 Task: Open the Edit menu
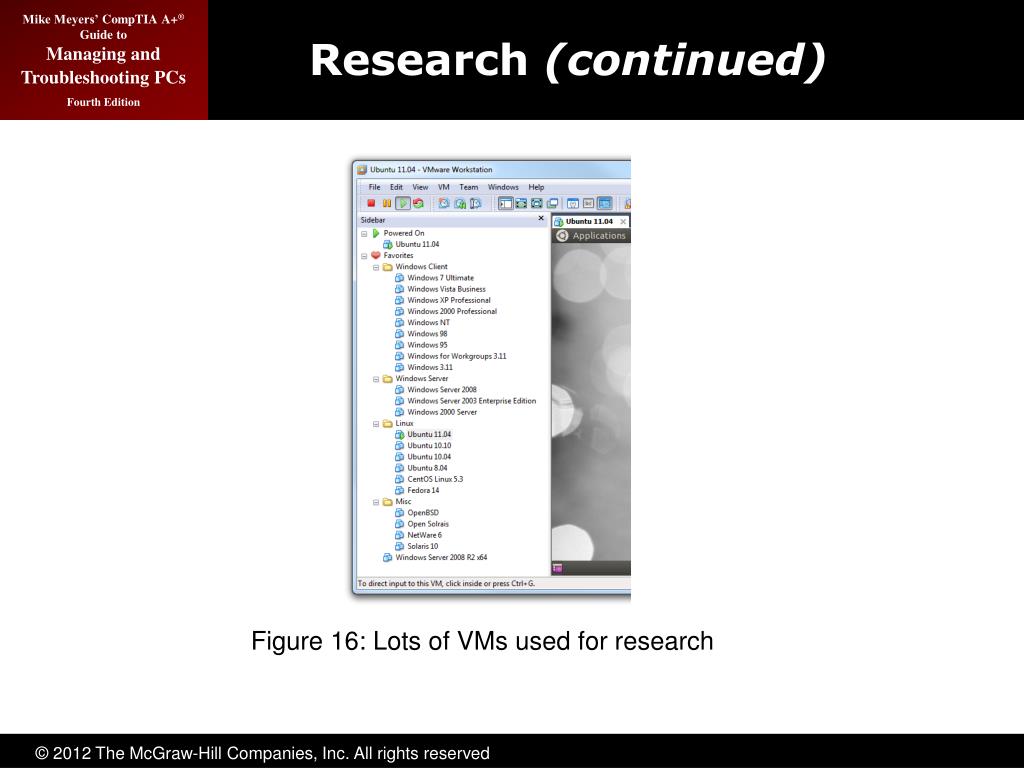coord(396,187)
